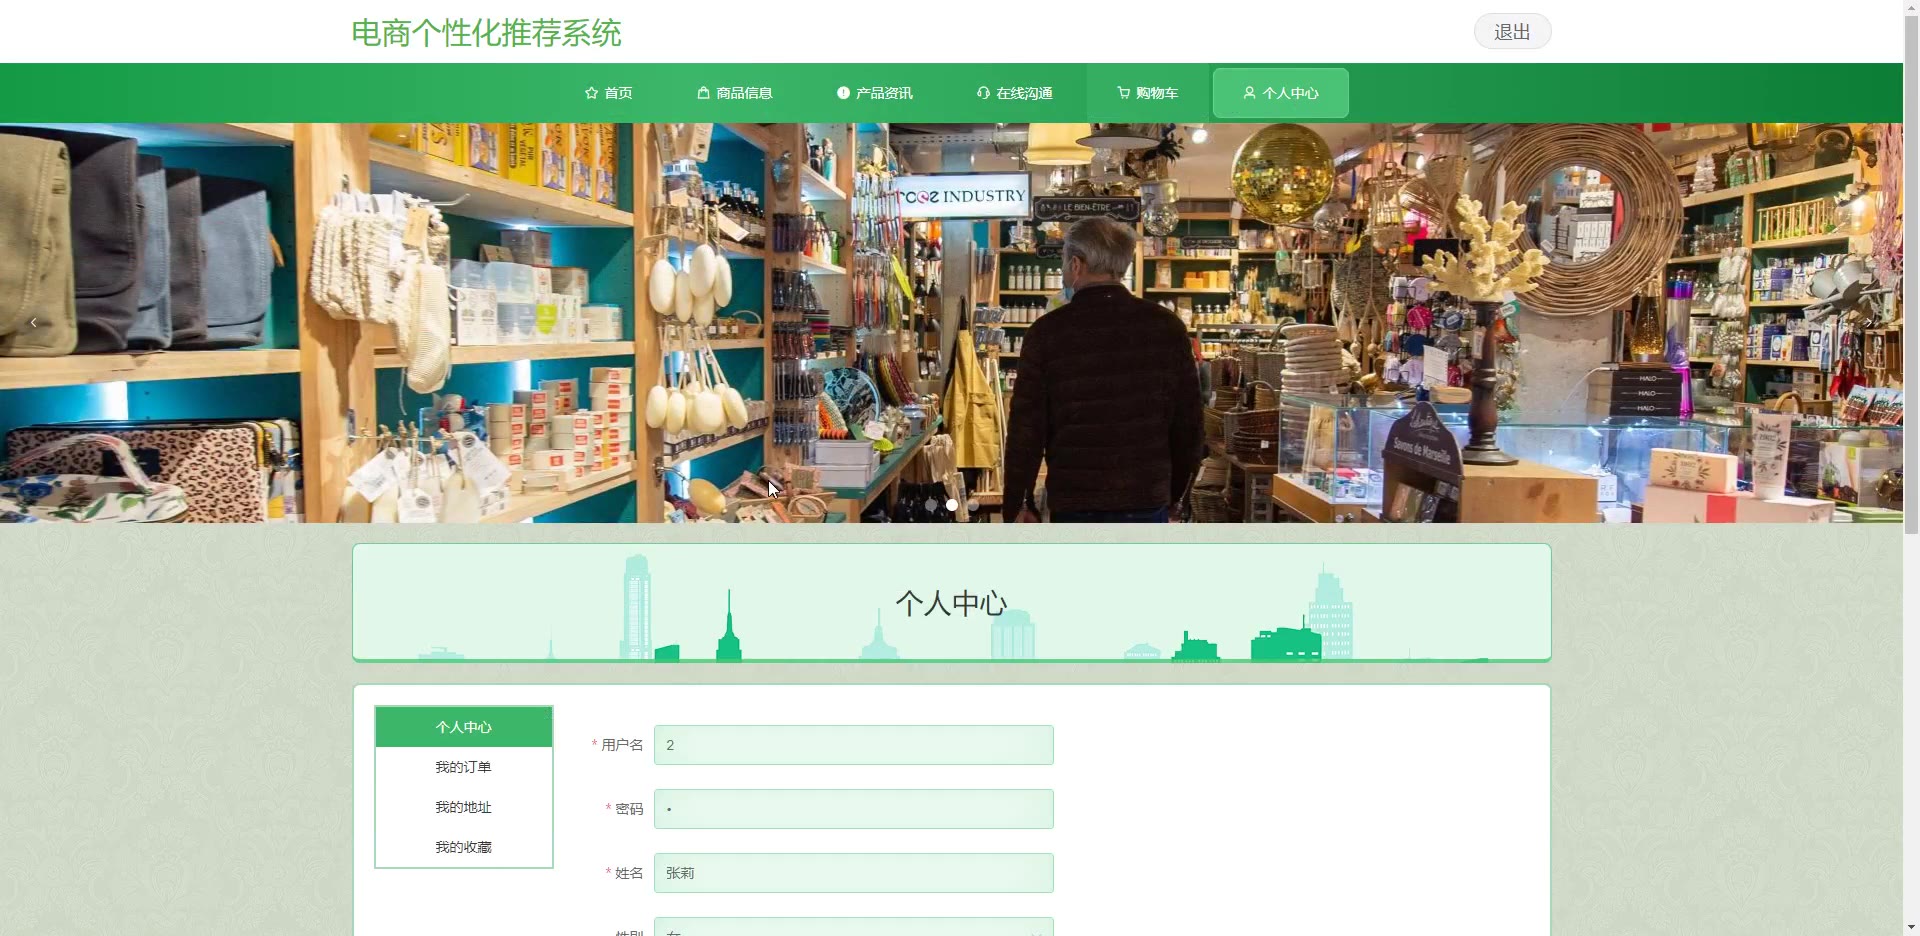Screen dimensions: 1920x936
Task: Select the active middle carousel dot
Action: pos(952,505)
